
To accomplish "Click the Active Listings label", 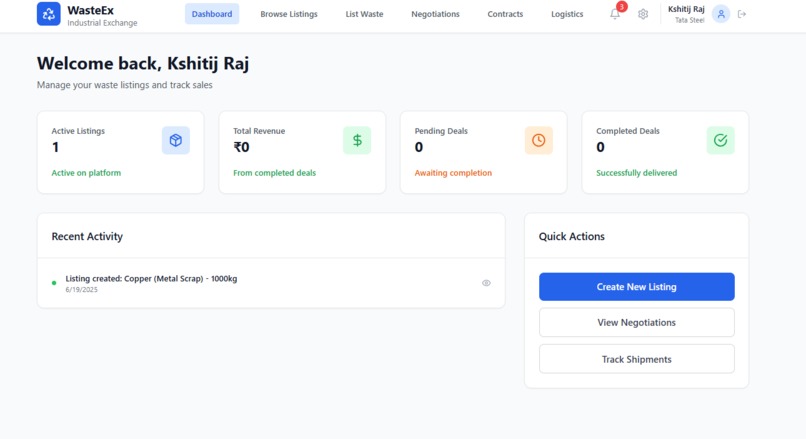I will pos(78,131).
